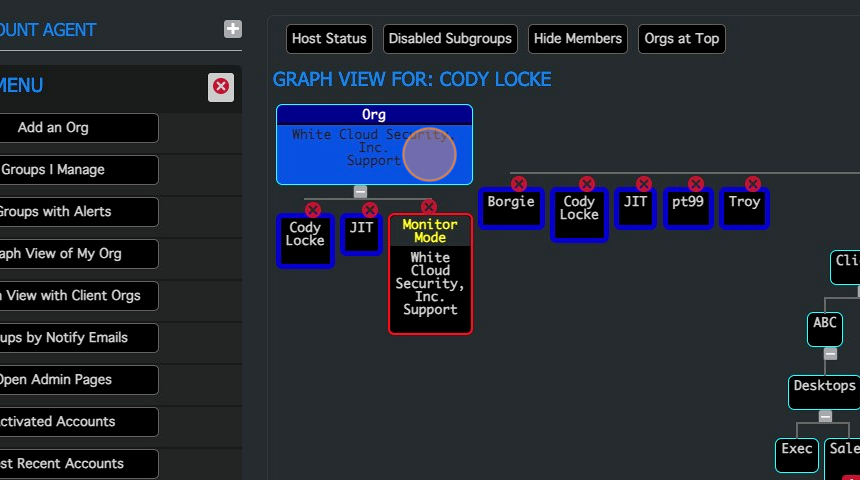The width and height of the screenshot is (860, 480).
Task: Click red X on Cody Locke next to Borgie
Action: pos(587,184)
